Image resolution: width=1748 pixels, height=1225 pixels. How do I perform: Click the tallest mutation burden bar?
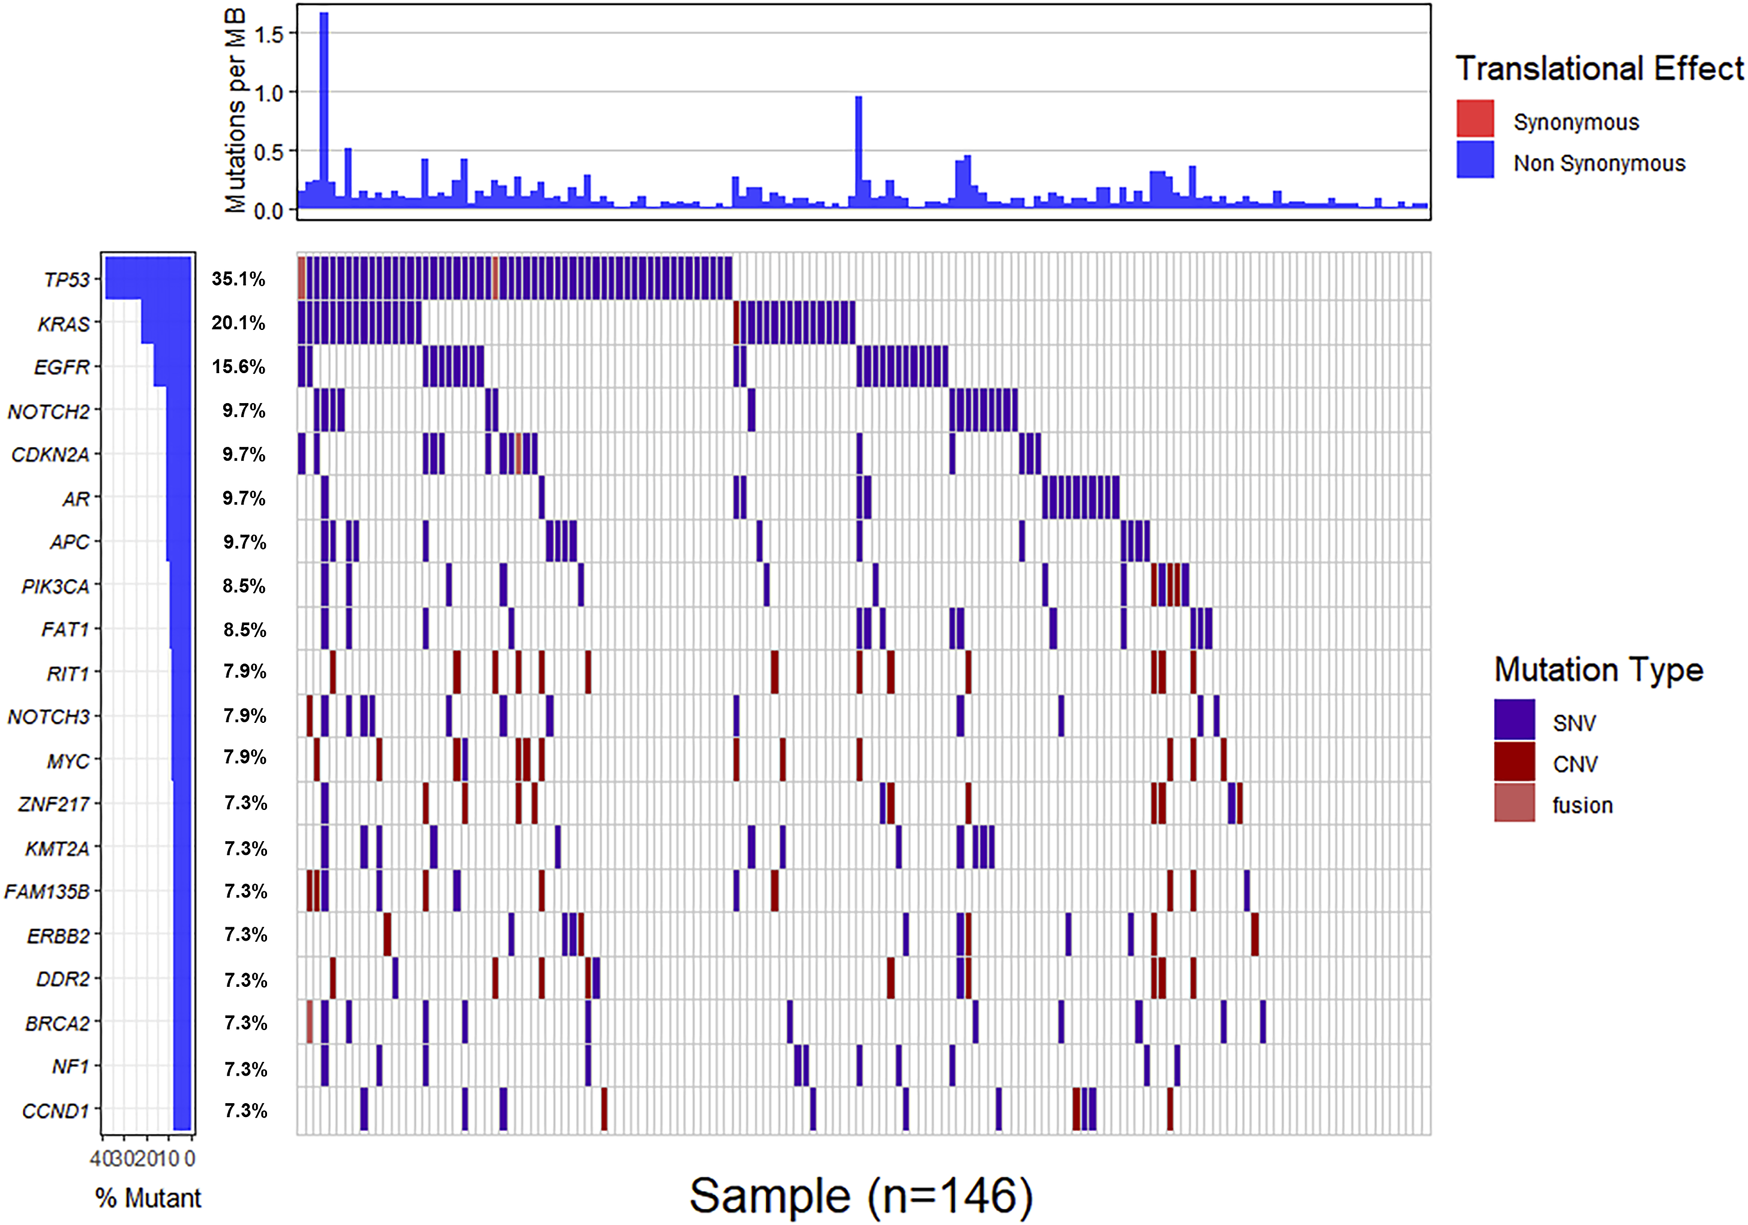(x=324, y=110)
